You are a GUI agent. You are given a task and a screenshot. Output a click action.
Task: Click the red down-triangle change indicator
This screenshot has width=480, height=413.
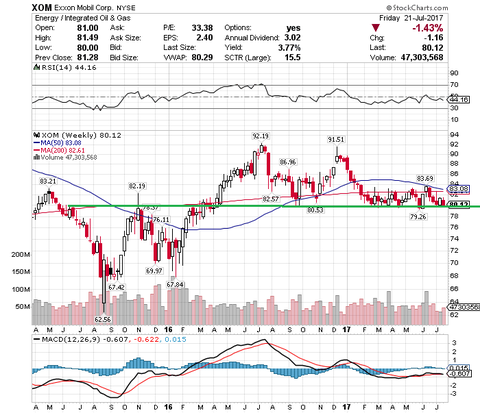pyautogui.click(x=376, y=28)
